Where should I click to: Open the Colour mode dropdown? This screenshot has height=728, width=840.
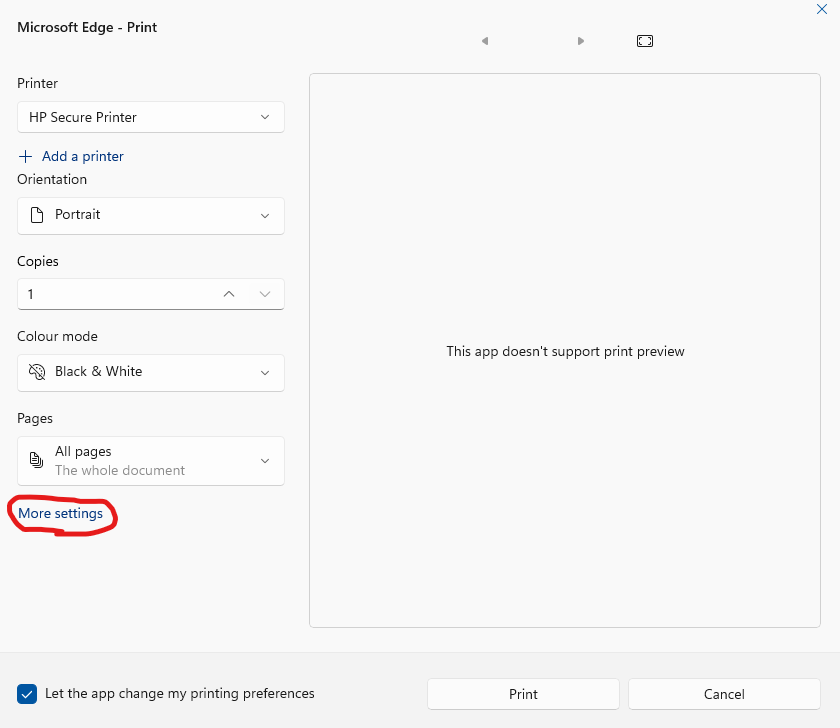pos(151,372)
